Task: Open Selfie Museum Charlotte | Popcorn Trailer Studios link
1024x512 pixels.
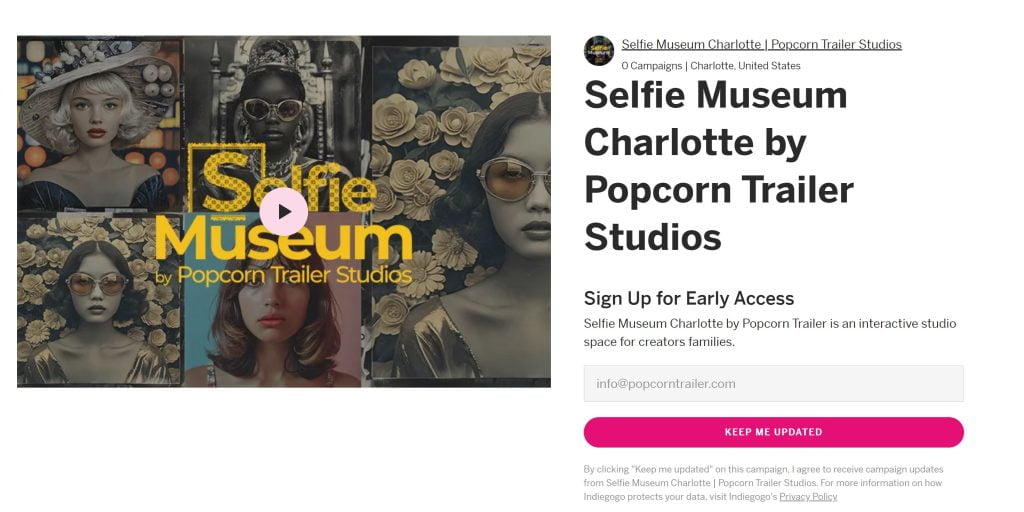Action: point(761,44)
